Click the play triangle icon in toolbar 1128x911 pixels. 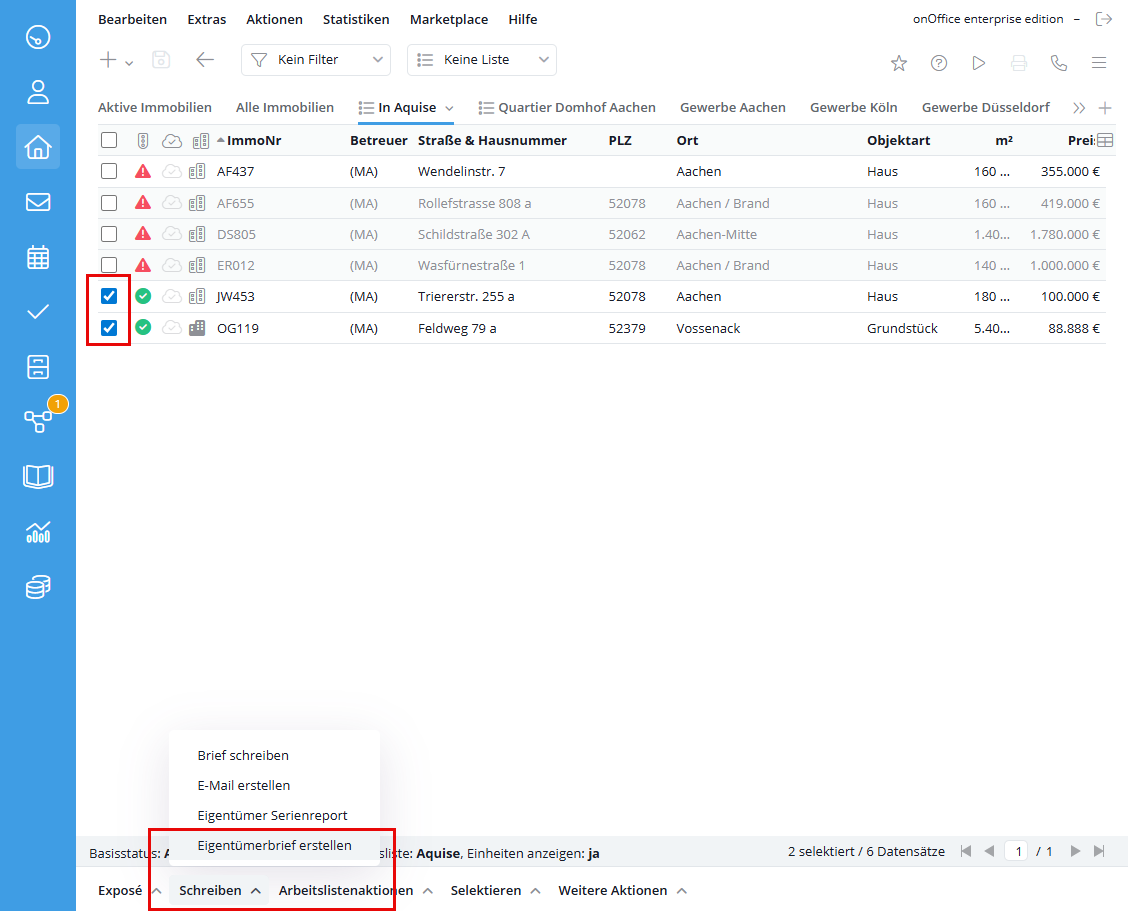tap(978, 63)
